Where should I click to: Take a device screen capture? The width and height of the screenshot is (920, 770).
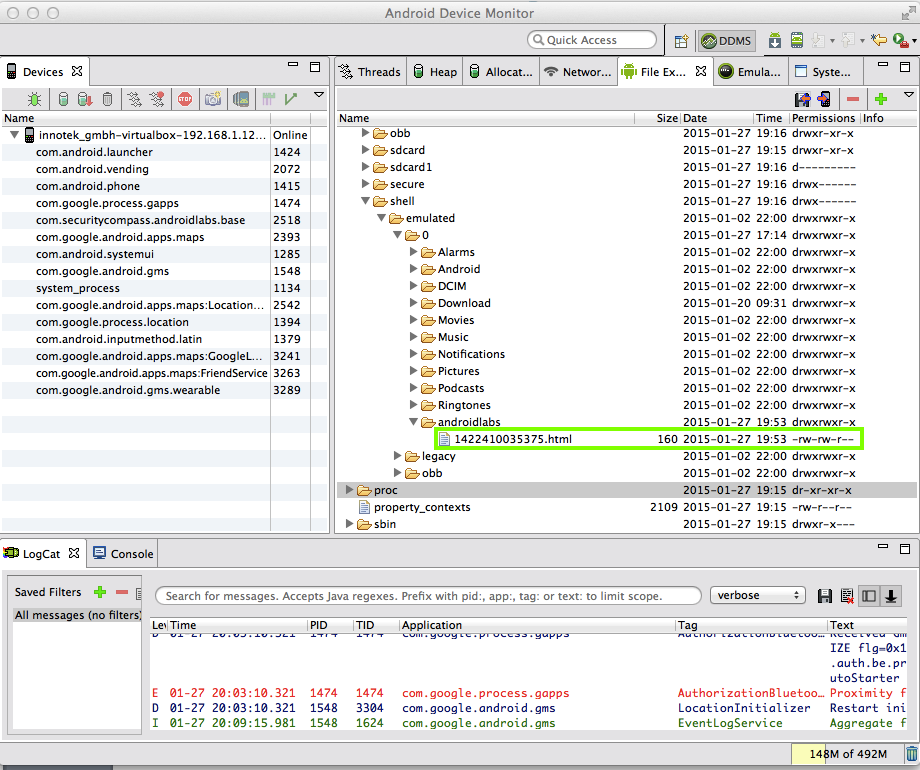212,99
